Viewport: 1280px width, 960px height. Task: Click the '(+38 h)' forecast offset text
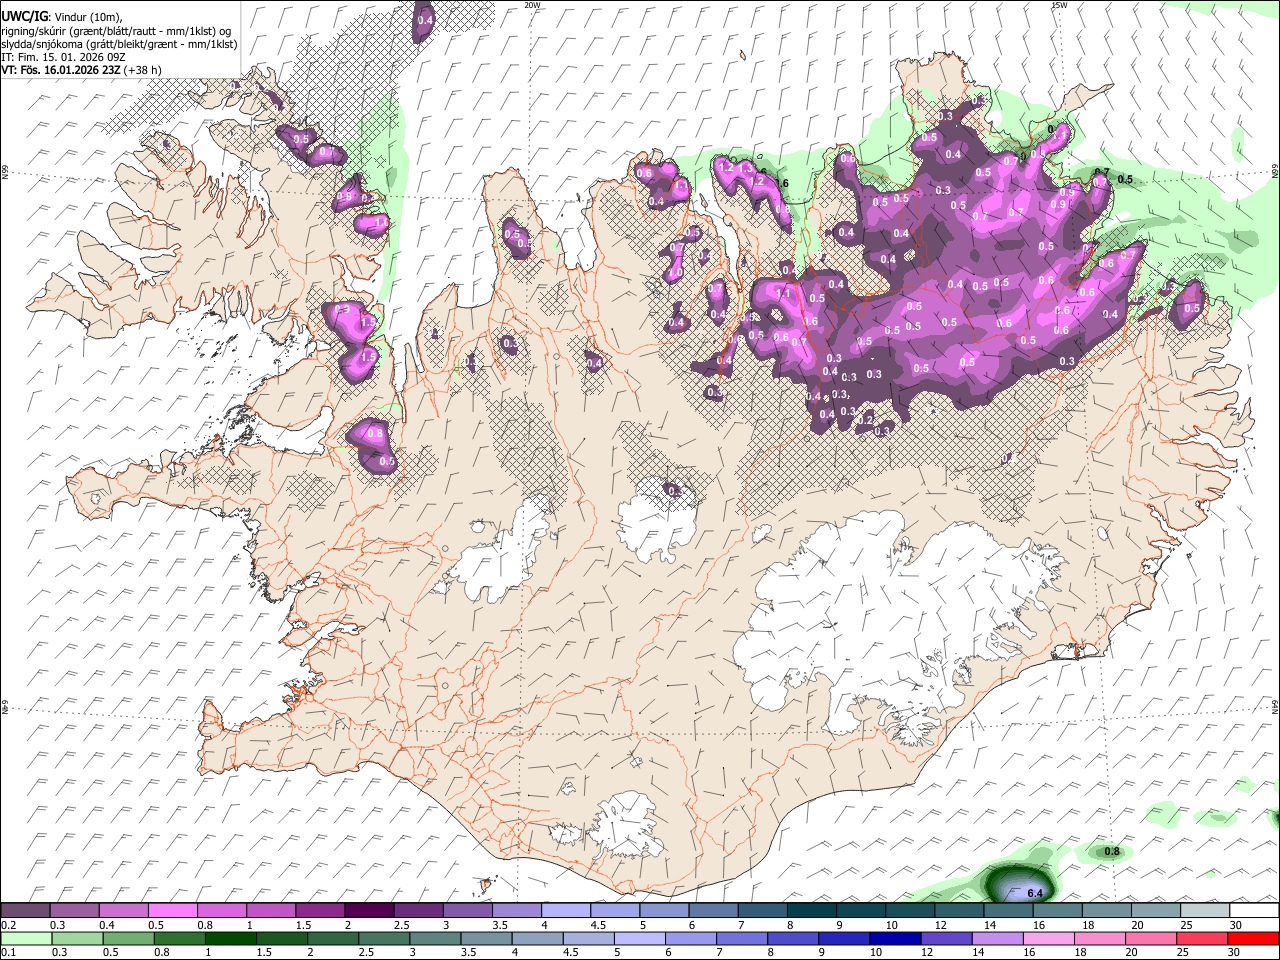[x=143, y=70]
